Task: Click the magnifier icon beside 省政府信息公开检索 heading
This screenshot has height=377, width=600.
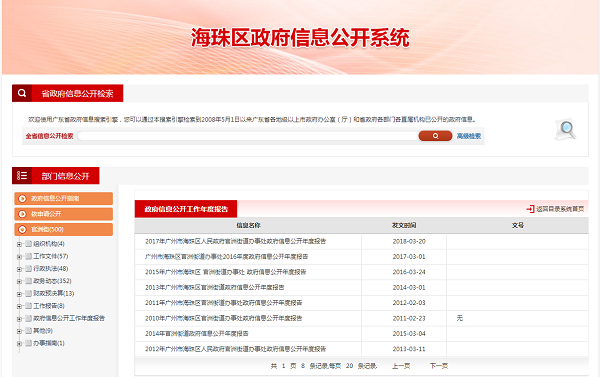Action: pos(22,93)
